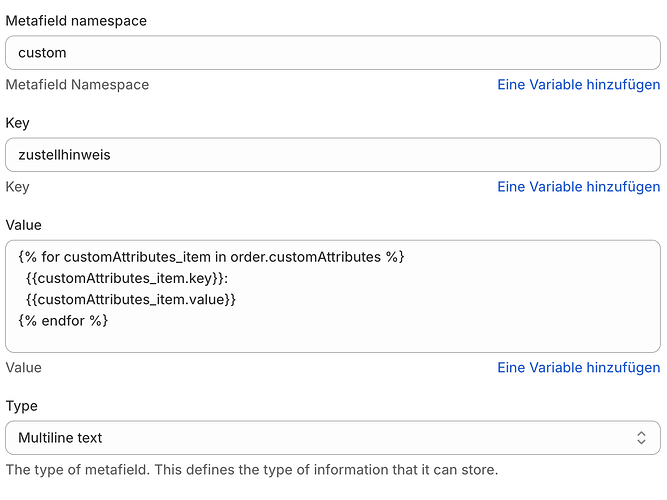Click the 'Type' label above the dropdown
667x500 pixels.
pyautogui.click(x=22, y=406)
